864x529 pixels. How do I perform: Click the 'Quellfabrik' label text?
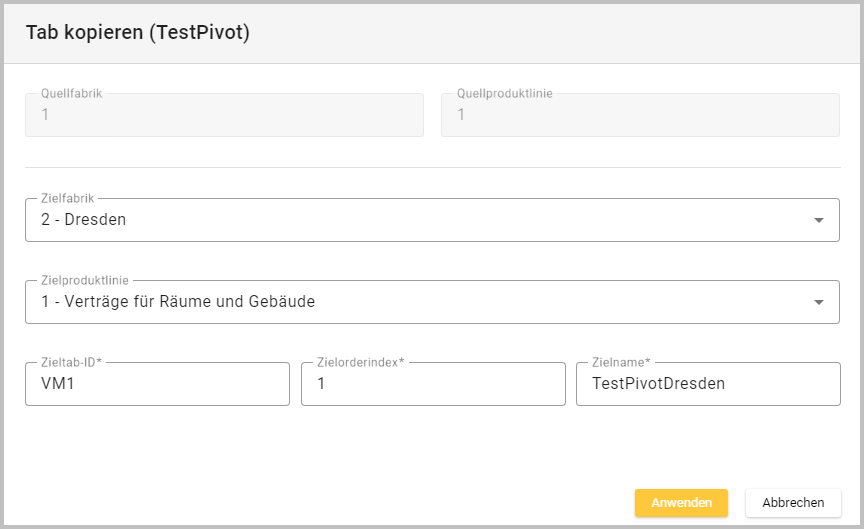[x=71, y=94]
